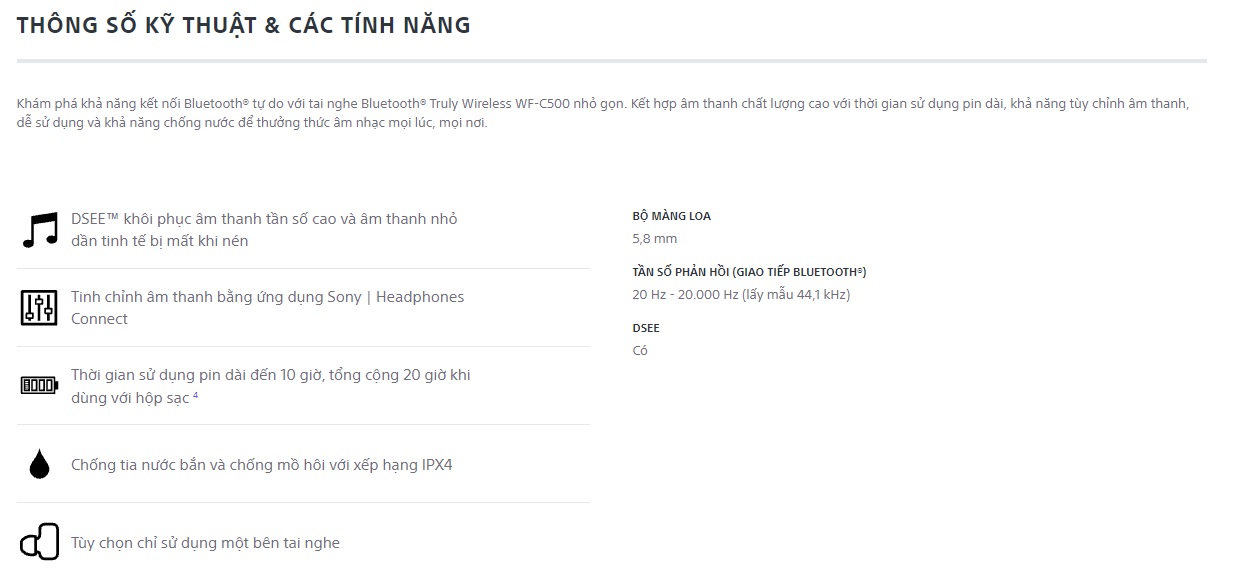Click the equalizer sliders icon
The height and width of the screenshot is (580, 1235).
pyautogui.click(x=40, y=307)
